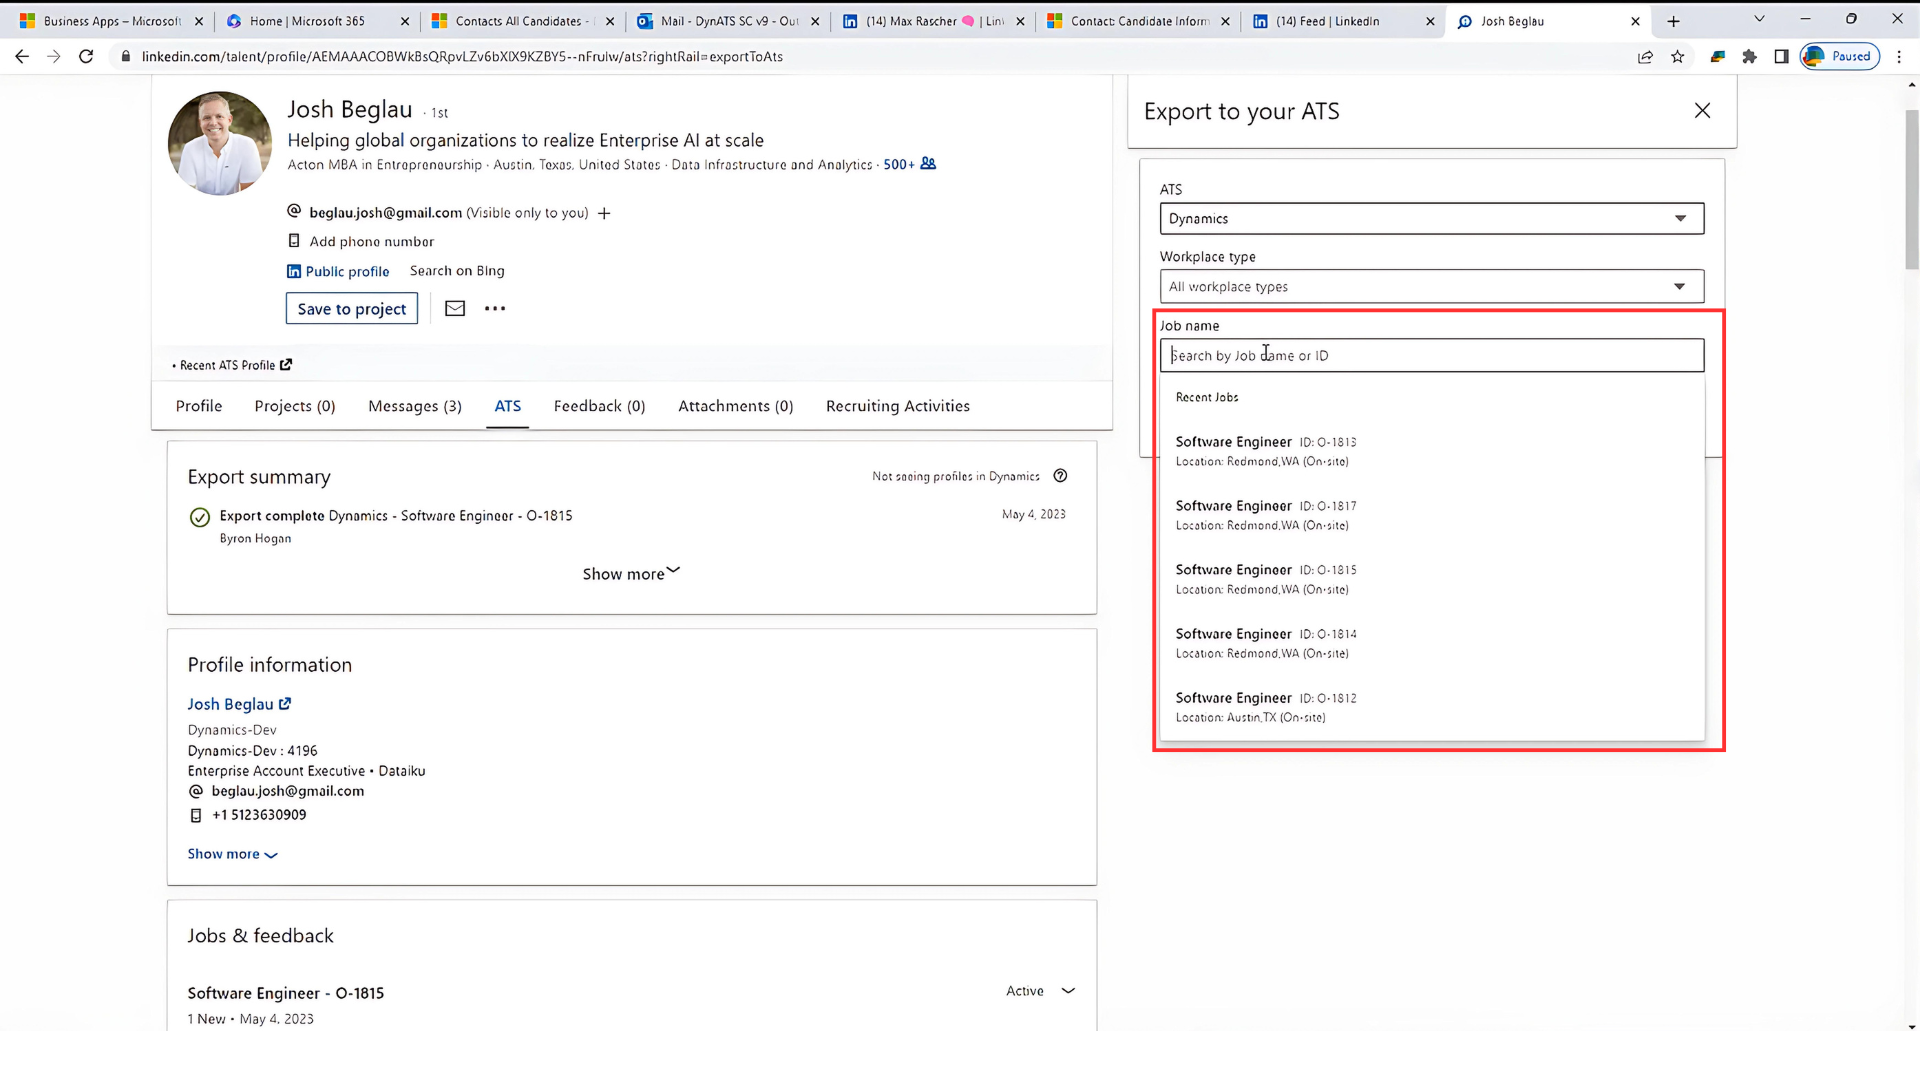This screenshot has width=1920, height=1080.
Task: Click the Save to project button
Action: (352, 309)
